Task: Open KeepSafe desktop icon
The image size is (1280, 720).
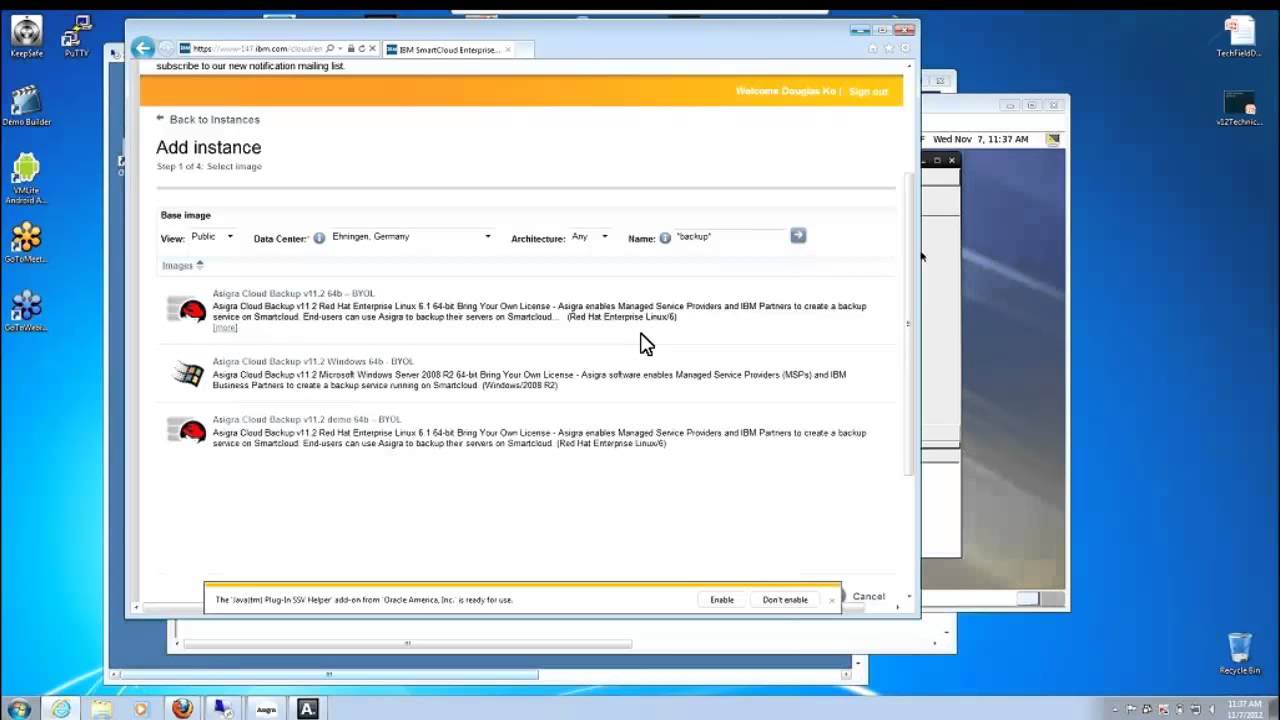Action: coord(26,36)
